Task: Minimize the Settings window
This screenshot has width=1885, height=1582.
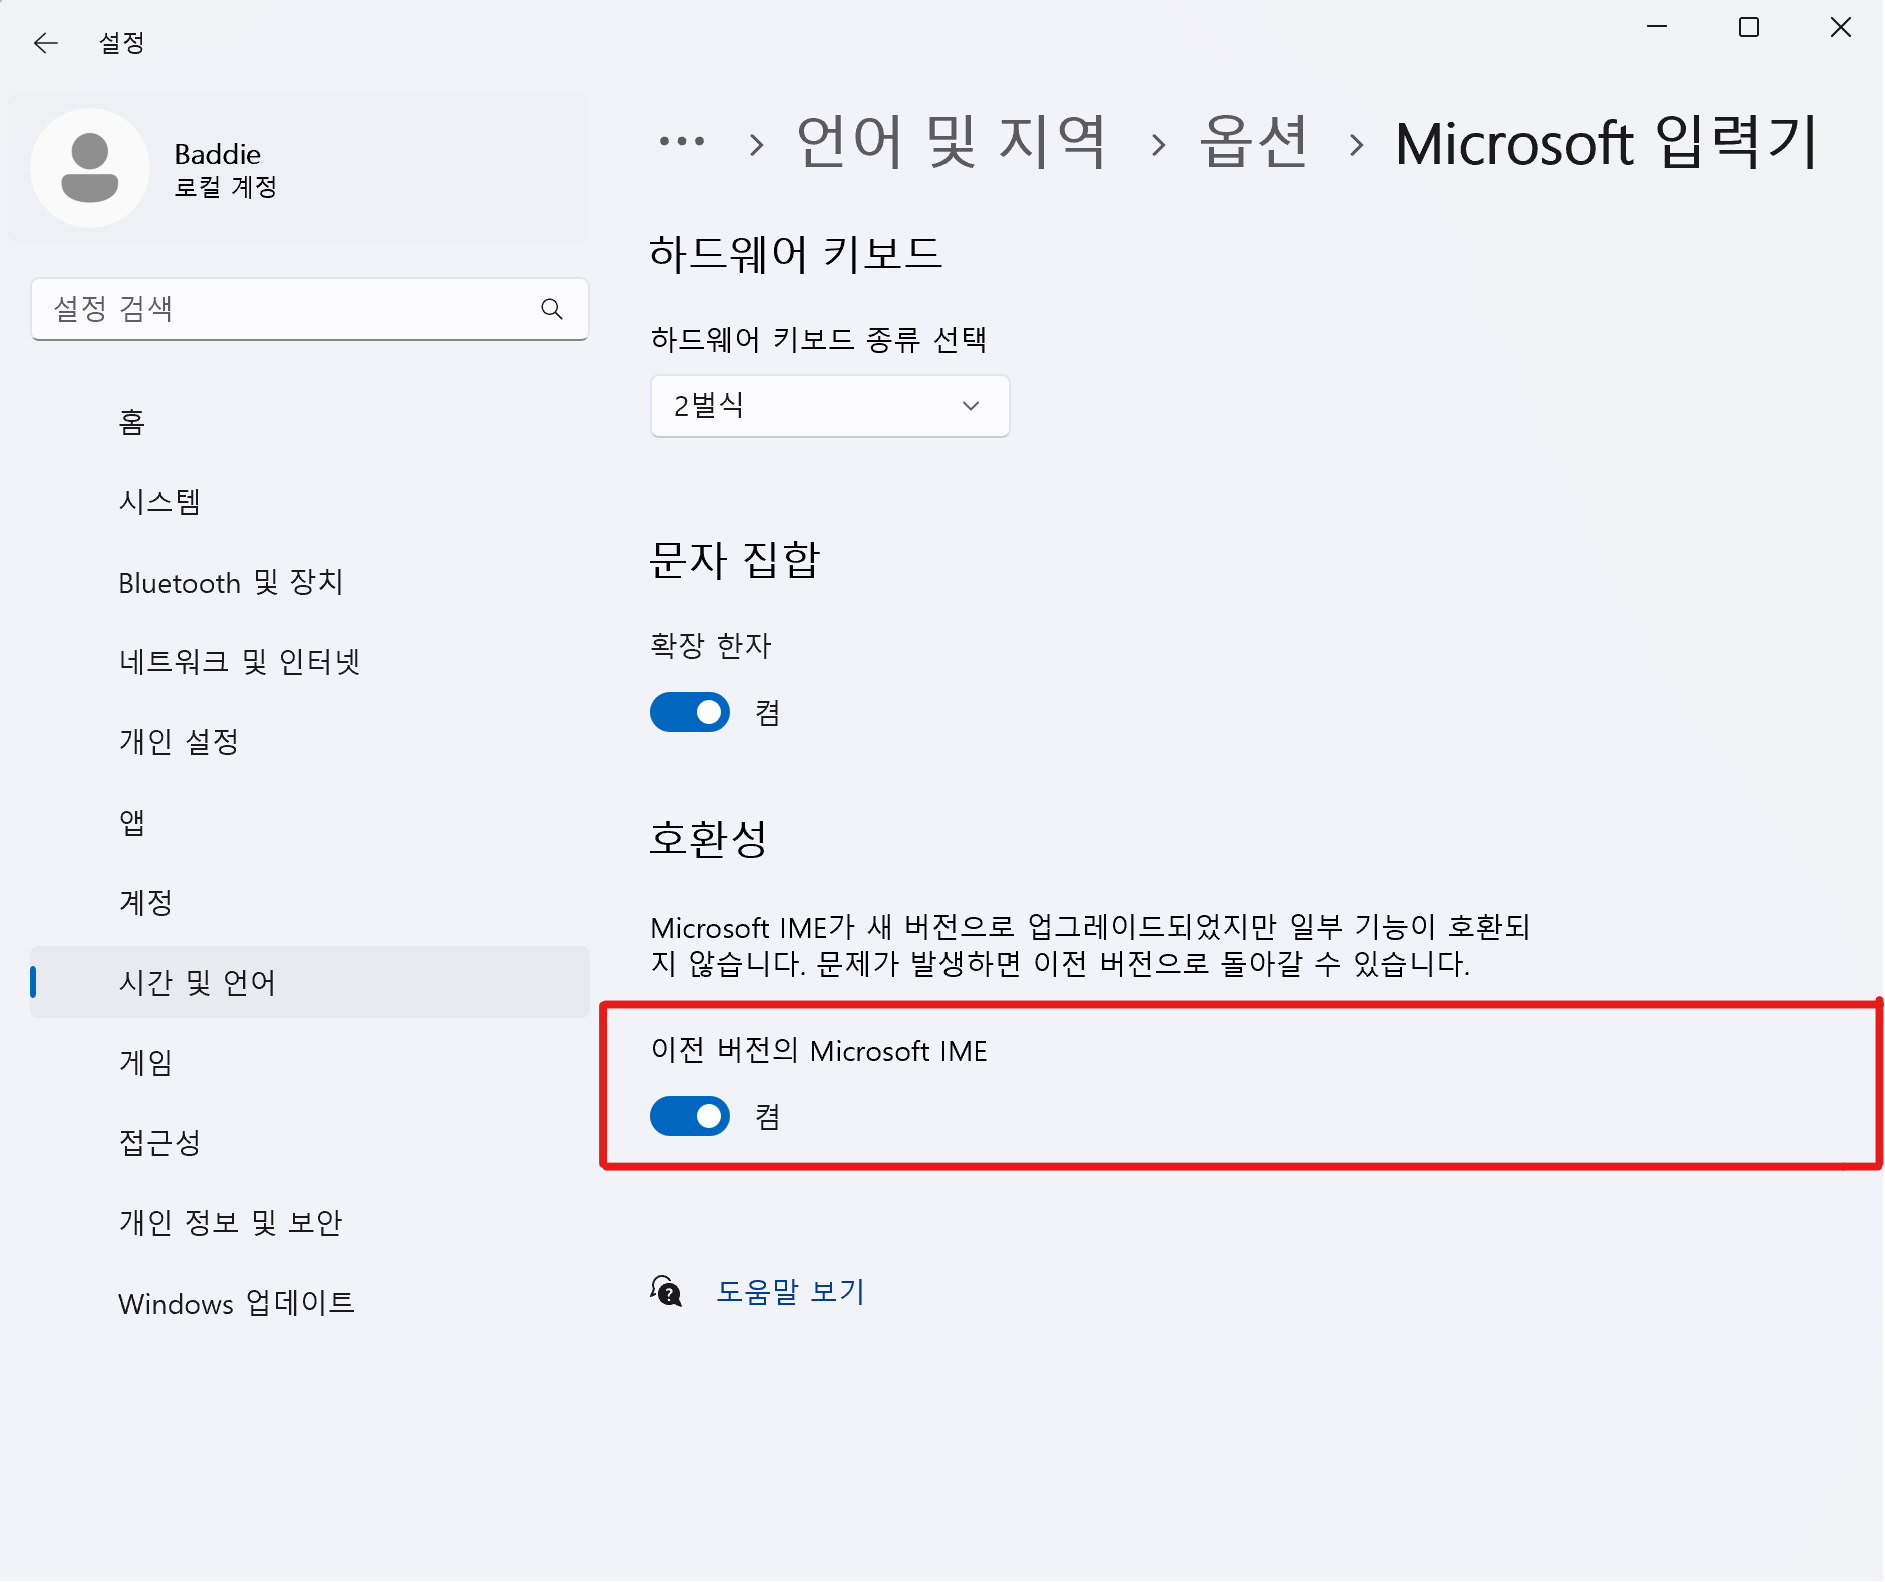Action: tap(1657, 27)
